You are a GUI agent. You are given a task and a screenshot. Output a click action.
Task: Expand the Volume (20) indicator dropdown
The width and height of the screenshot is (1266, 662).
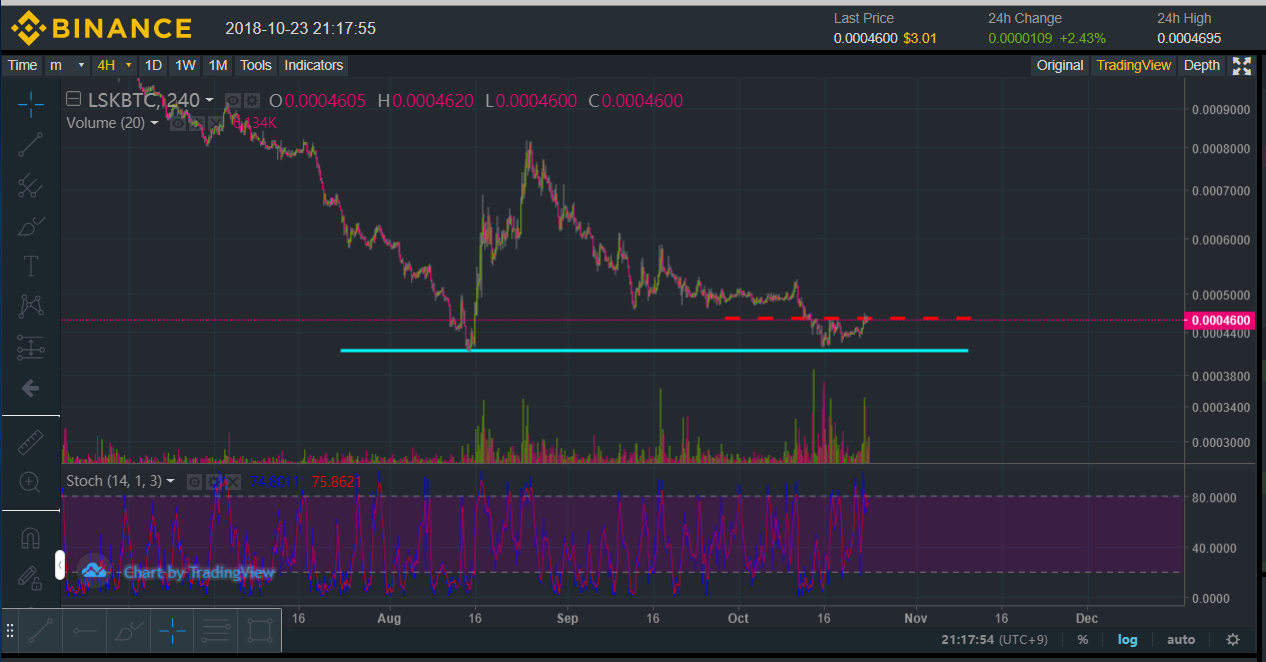[x=155, y=123]
